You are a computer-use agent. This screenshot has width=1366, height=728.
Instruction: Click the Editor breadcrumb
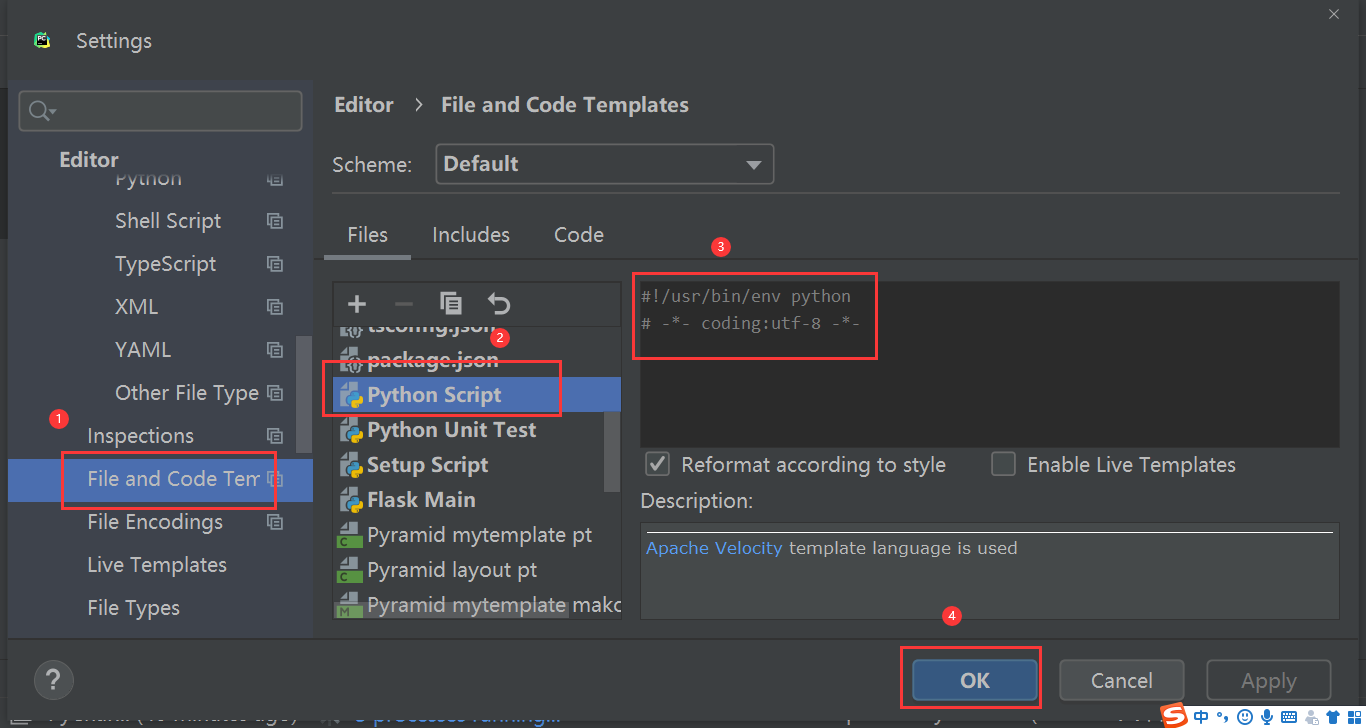click(x=364, y=105)
